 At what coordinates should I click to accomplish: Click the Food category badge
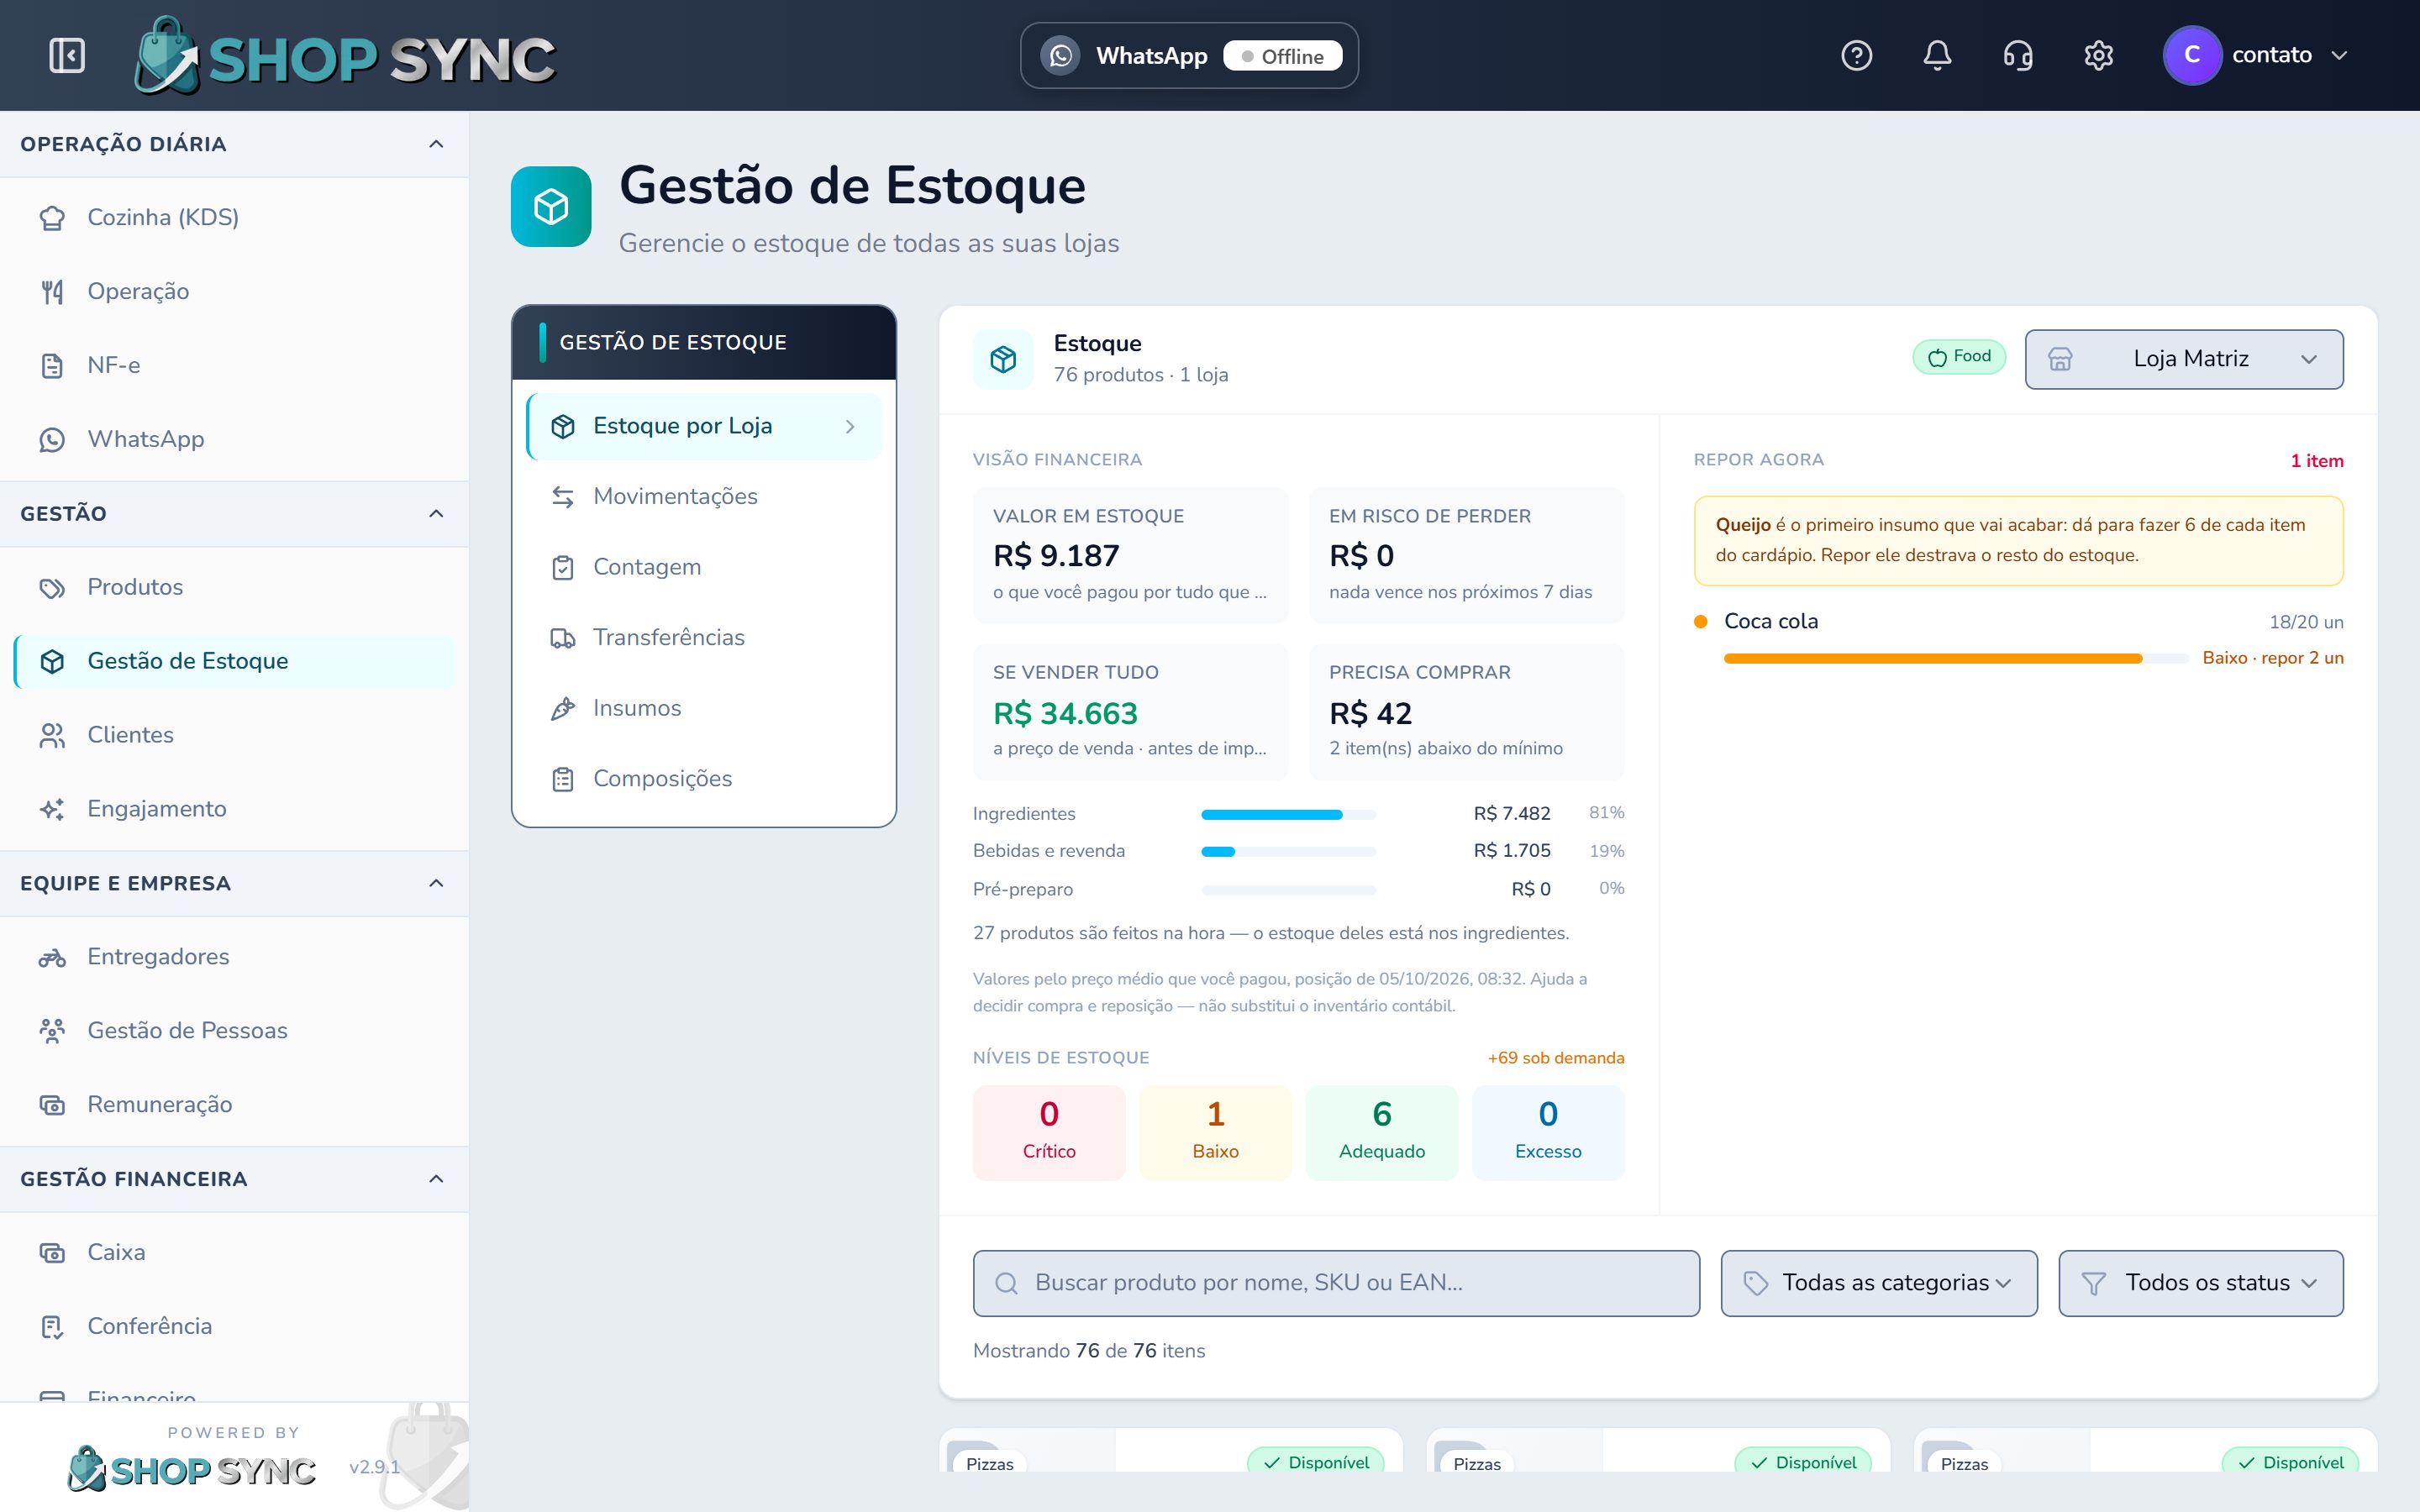1959,357
